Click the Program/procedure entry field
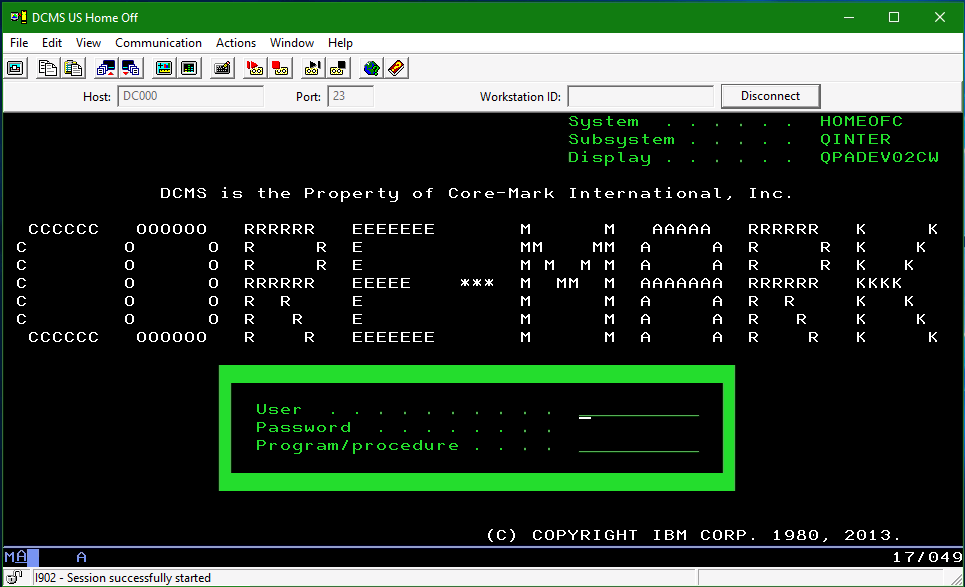 point(639,445)
